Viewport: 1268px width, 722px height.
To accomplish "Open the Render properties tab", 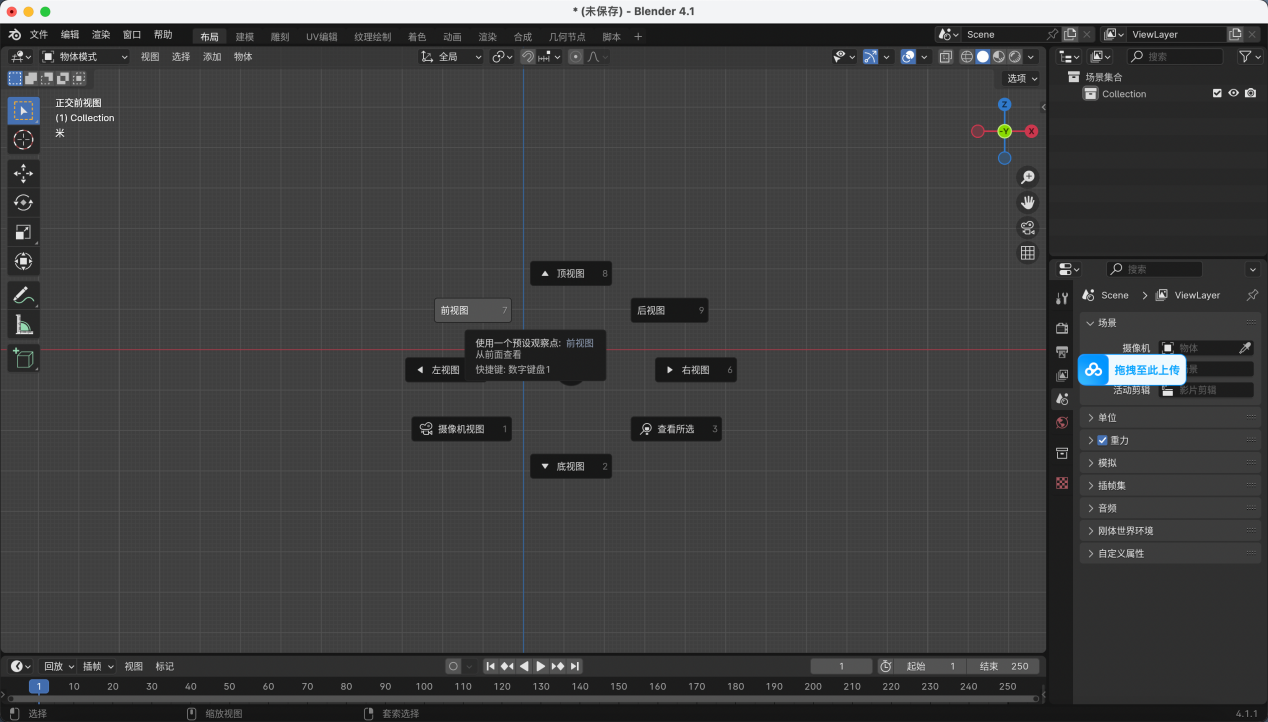I will 1062,328.
